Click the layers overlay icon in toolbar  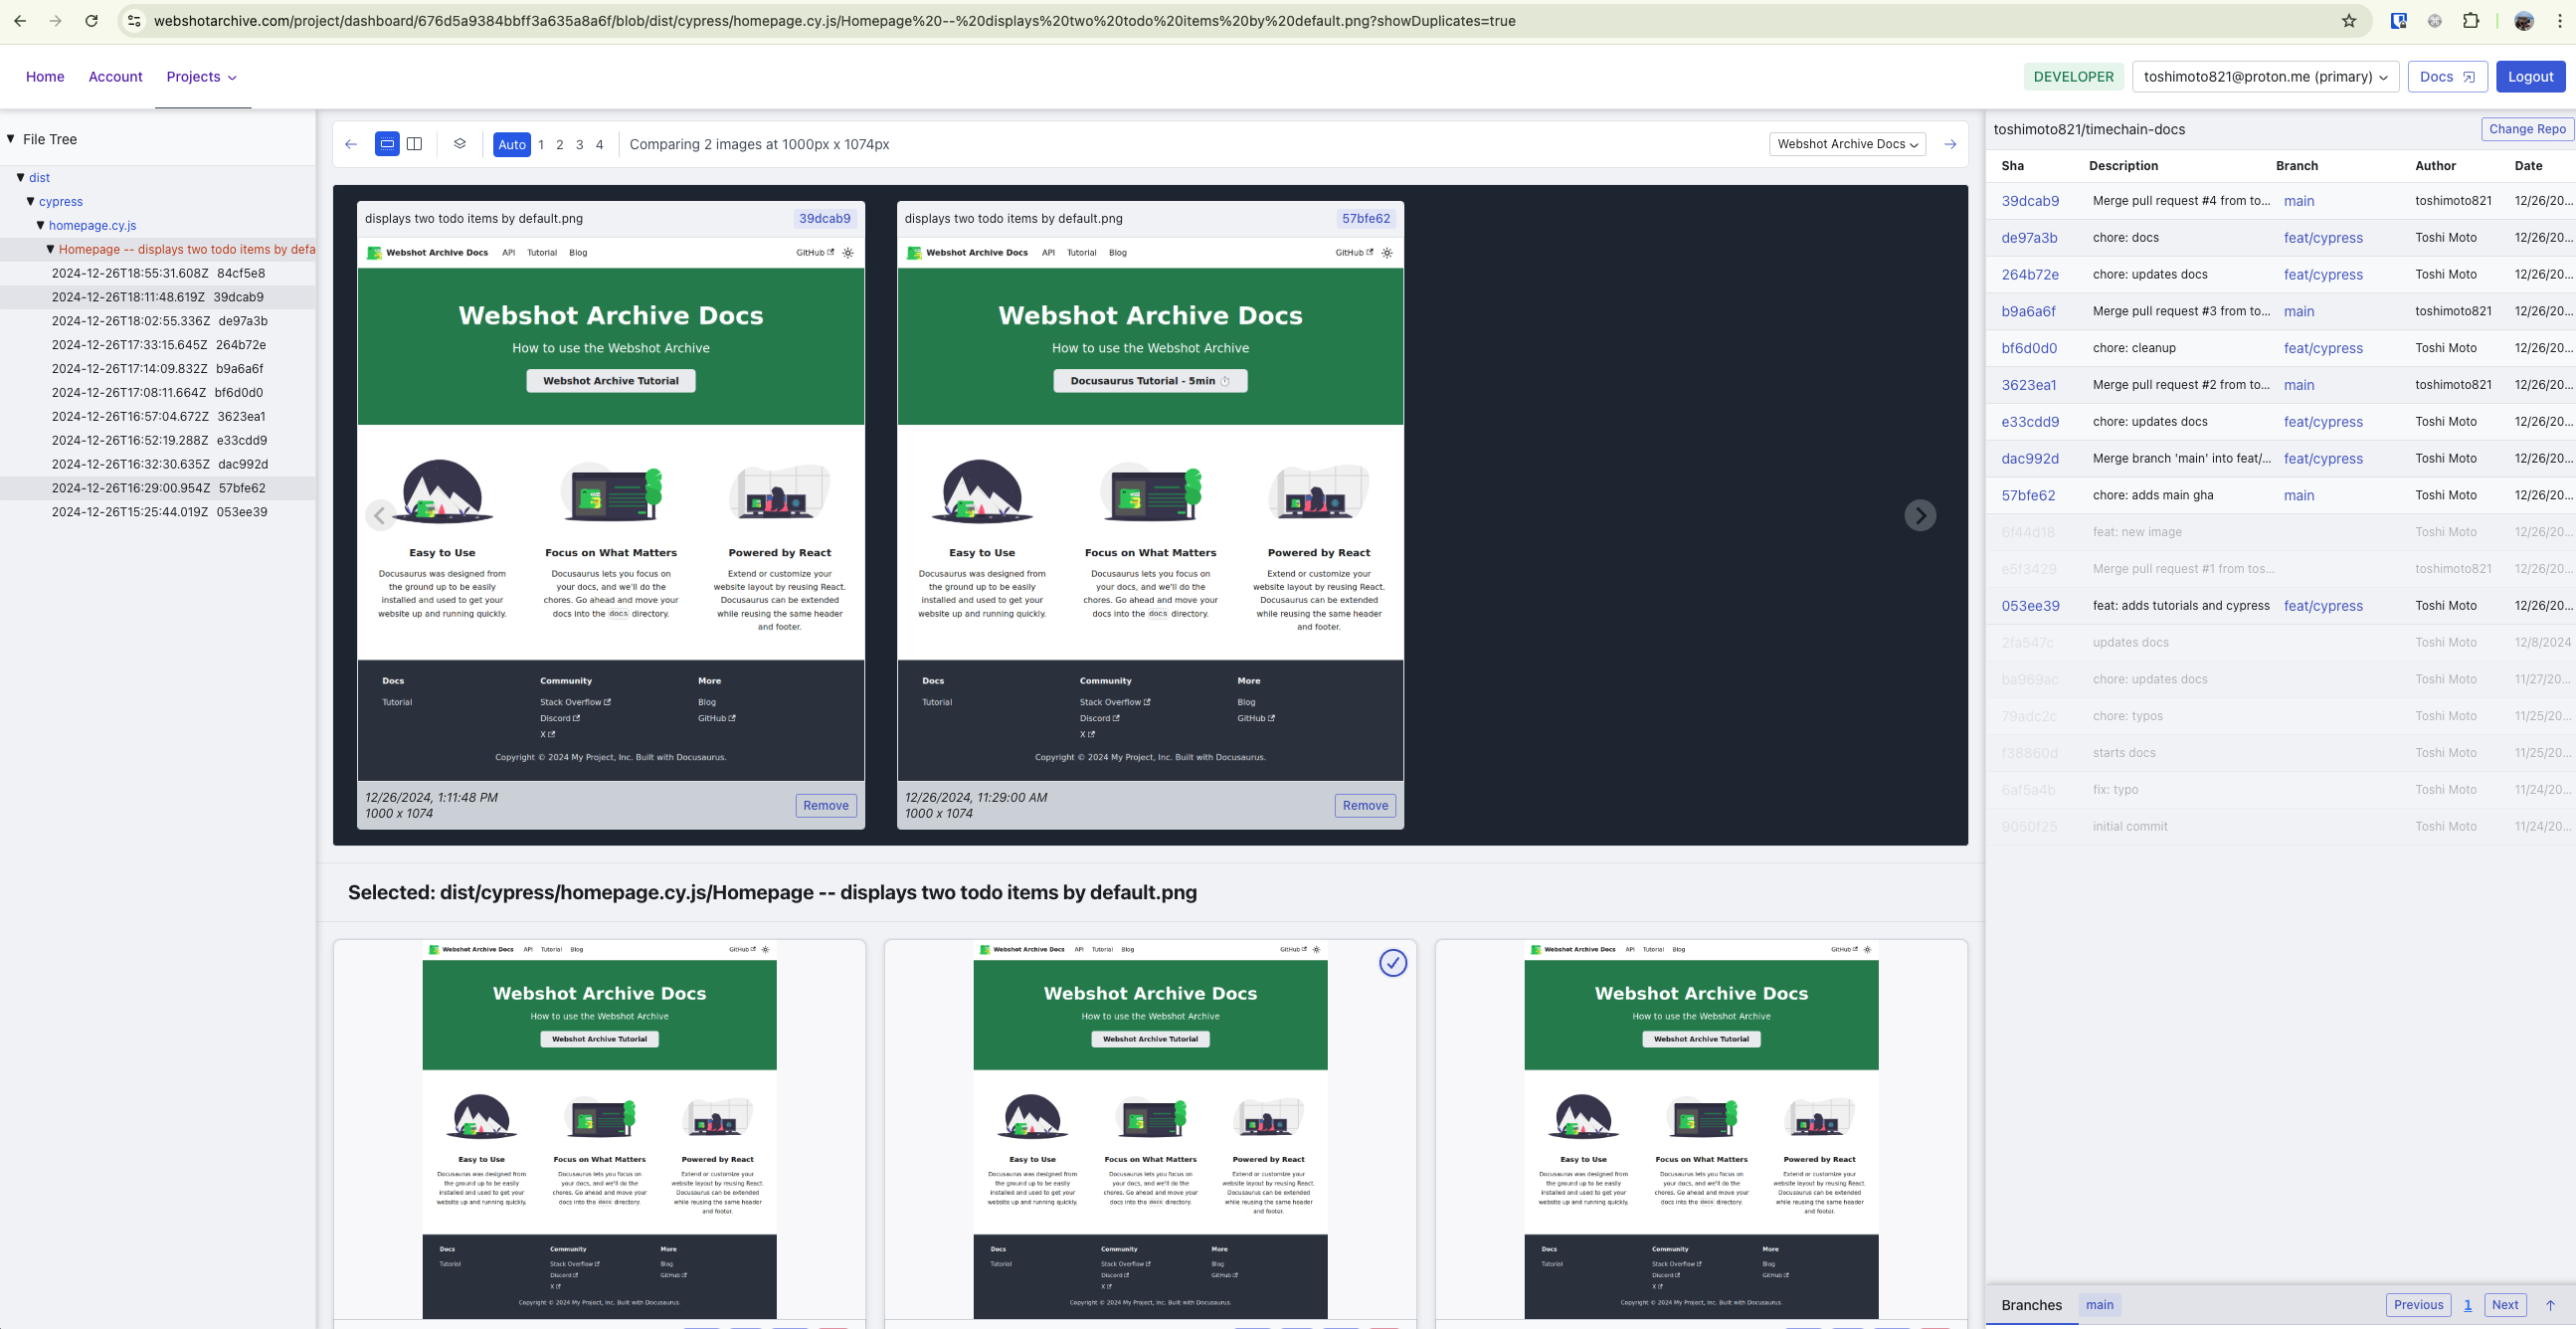(460, 144)
